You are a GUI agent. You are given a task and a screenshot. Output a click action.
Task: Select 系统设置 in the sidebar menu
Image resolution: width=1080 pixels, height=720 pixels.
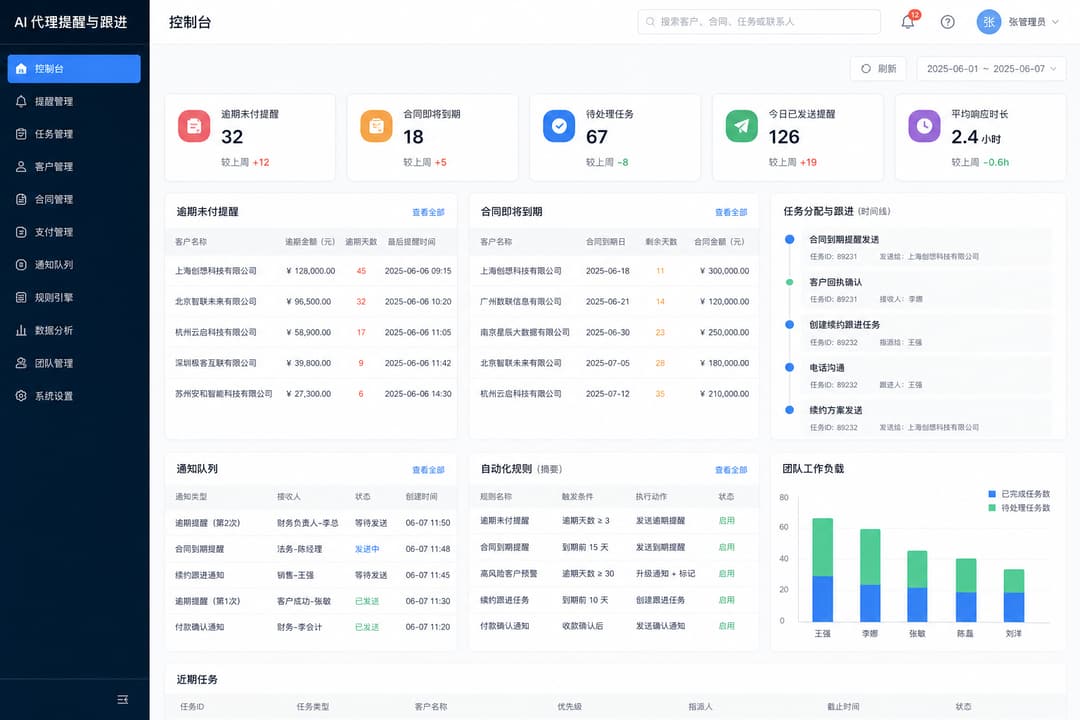click(74, 395)
